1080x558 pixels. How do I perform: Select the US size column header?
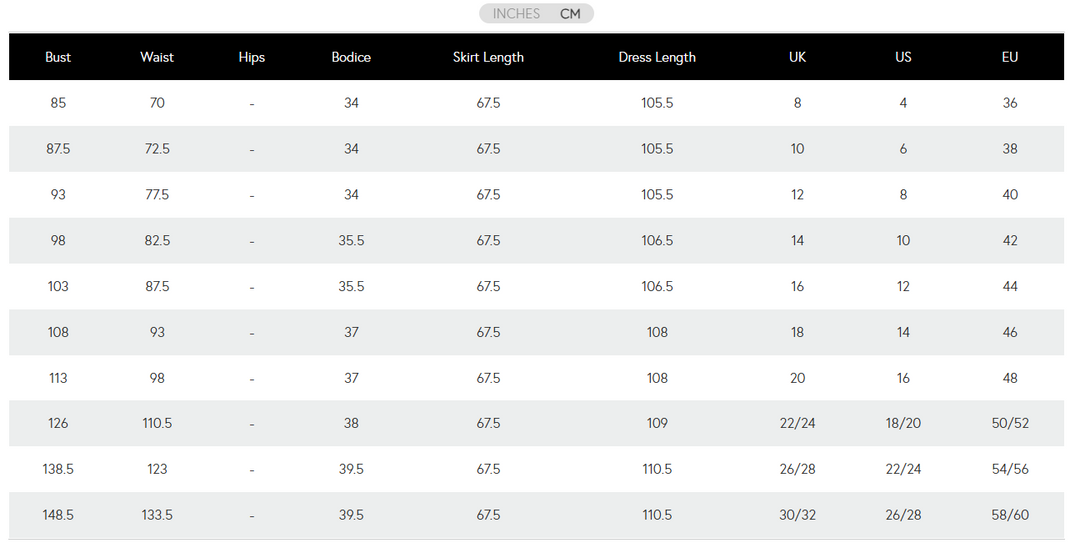(x=903, y=57)
